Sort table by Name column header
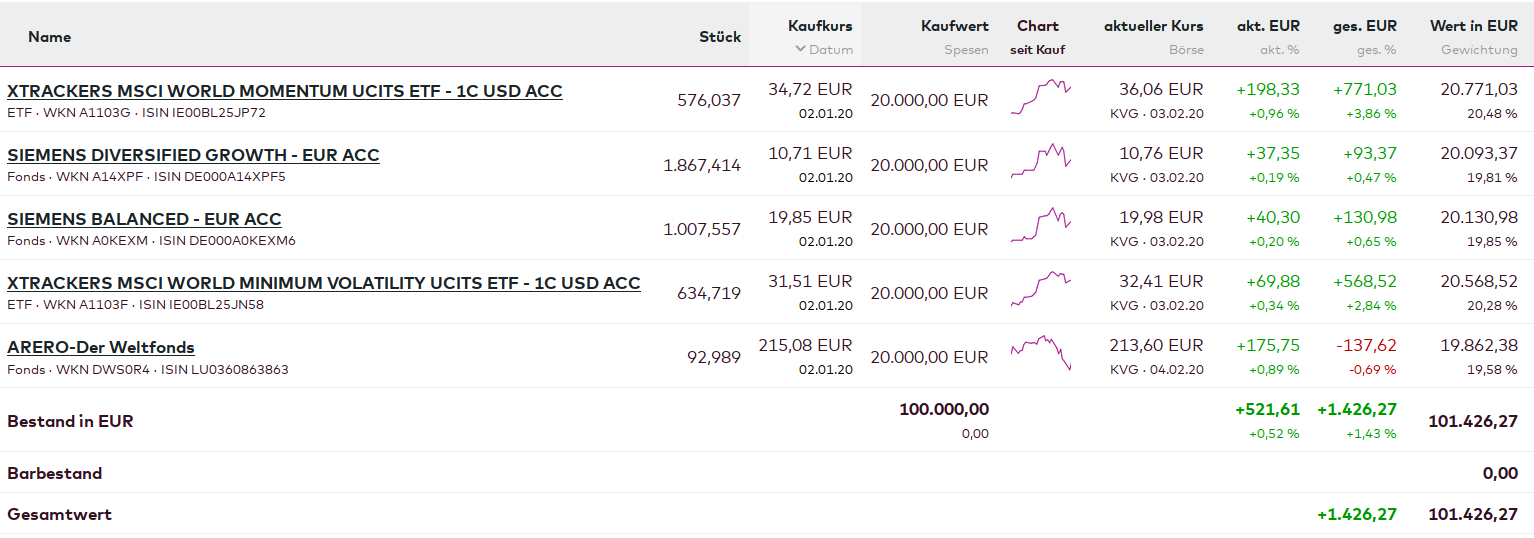Screen dimensions: 1534x538 (x=49, y=37)
